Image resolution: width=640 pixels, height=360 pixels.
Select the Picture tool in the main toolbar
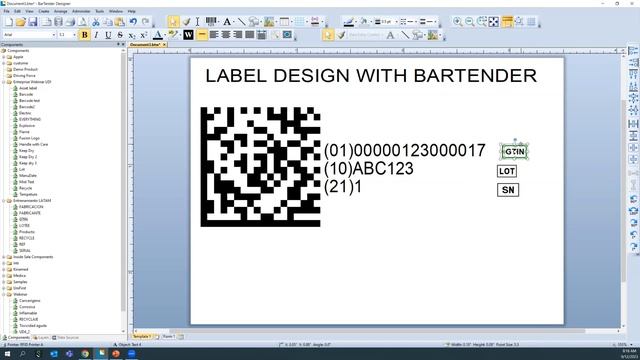pyautogui.click(x=269, y=22)
